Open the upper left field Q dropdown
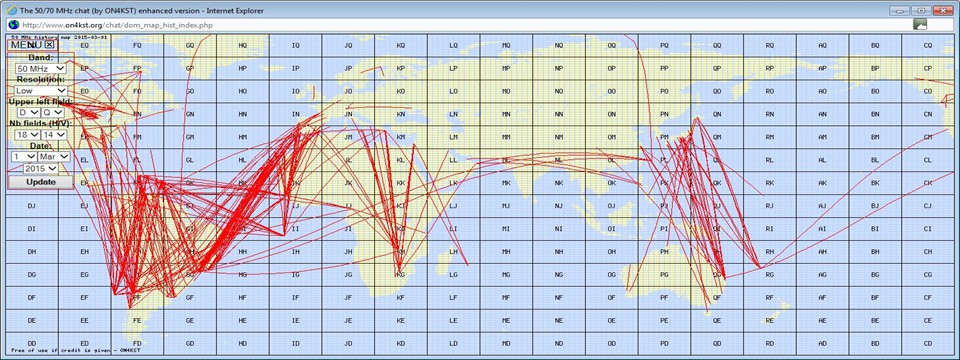Screen dimensions: 960x360 pos(53,113)
